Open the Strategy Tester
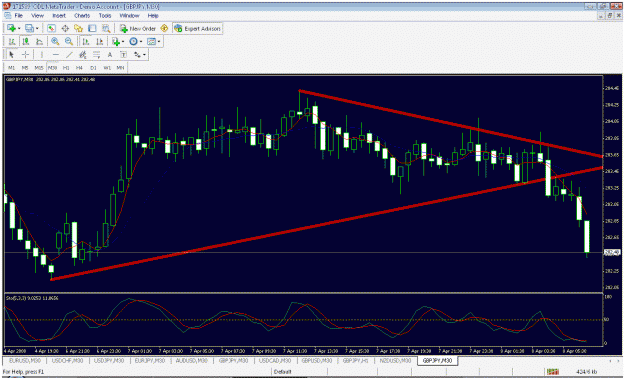The width and height of the screenshot is (625, 378). (x=106, y=28)
